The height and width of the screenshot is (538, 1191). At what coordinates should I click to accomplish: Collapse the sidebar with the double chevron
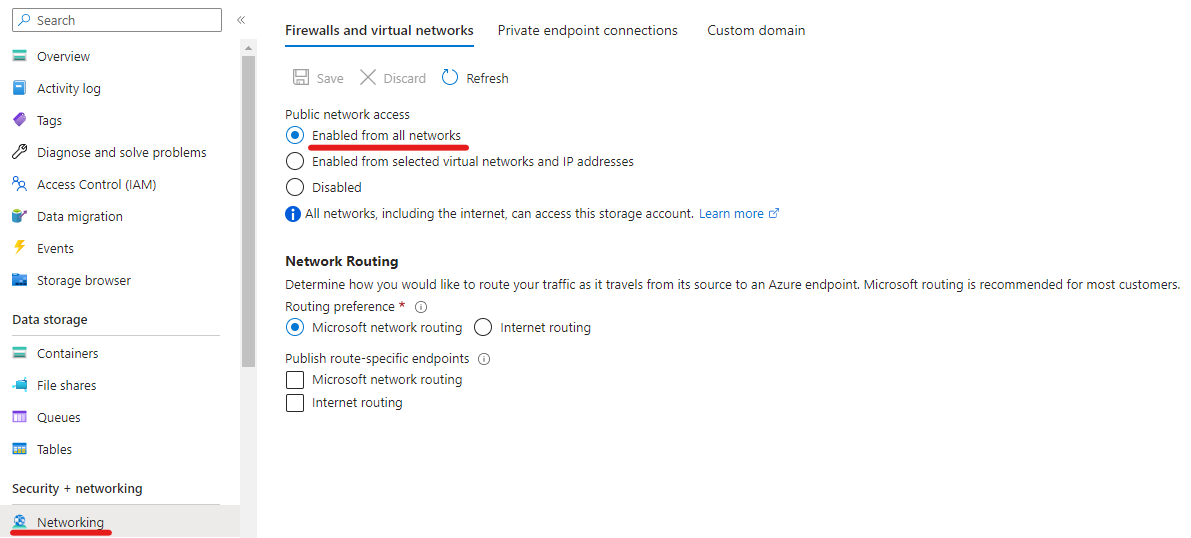coord(241,20)
